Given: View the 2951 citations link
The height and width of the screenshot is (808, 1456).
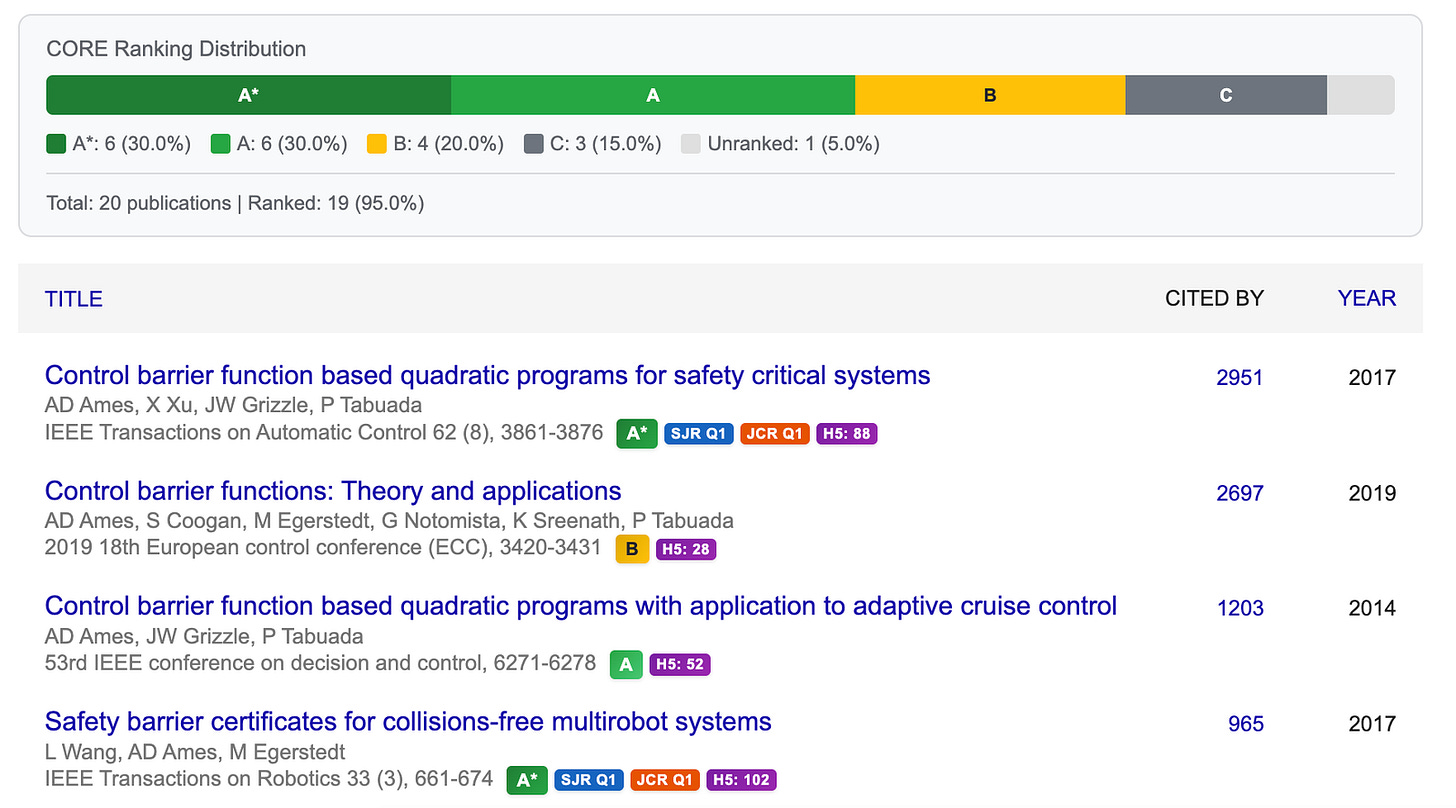Looking at the screenshot, I should coord(1240,378).
